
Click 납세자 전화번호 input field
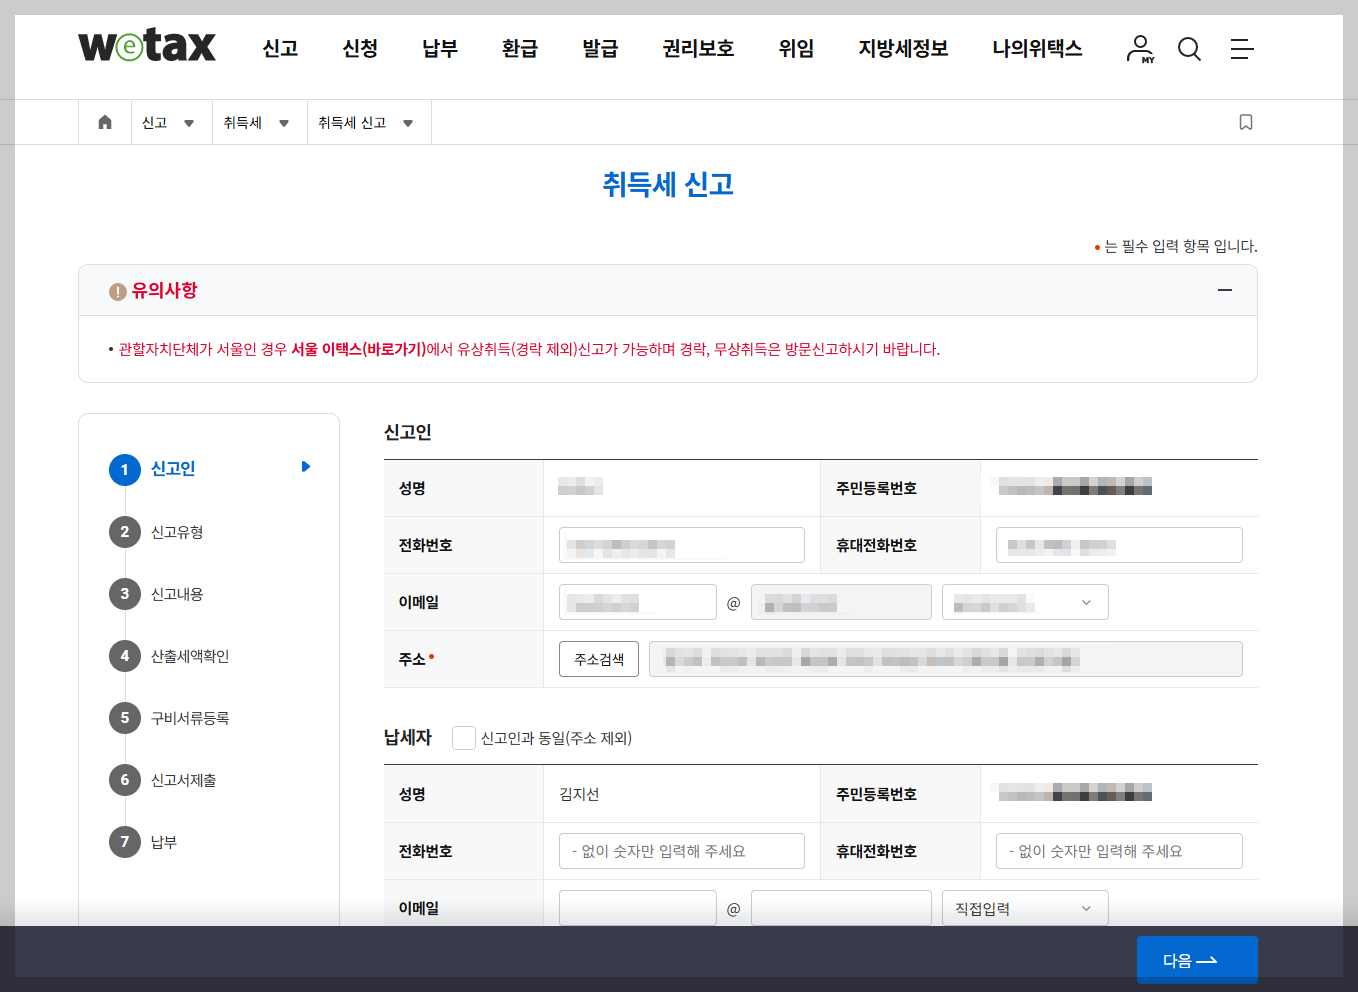(x=682, y=851)
